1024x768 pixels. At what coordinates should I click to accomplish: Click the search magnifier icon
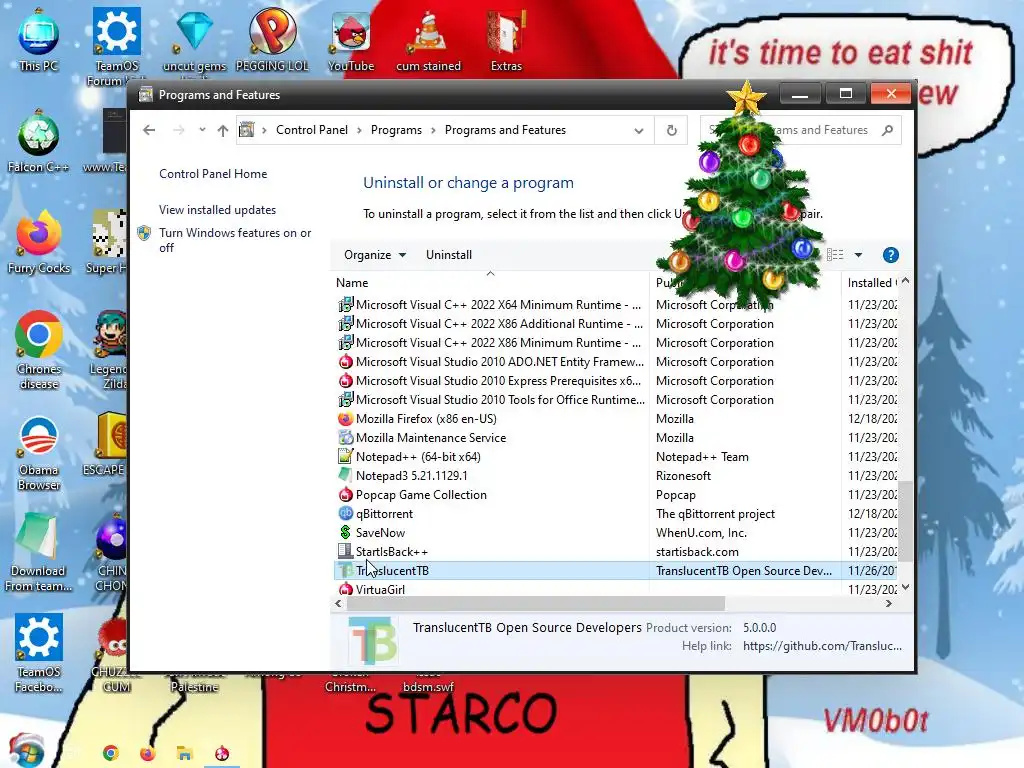(887, 130)
